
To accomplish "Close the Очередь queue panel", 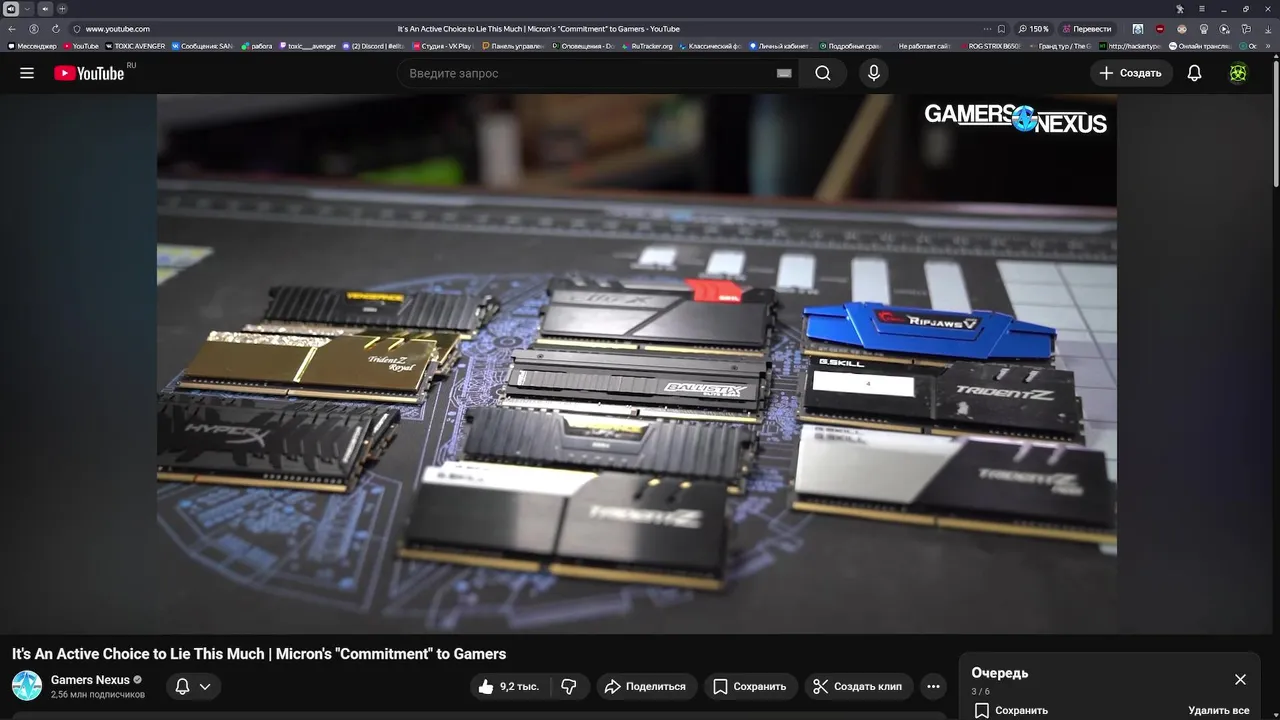I will 1240,679.
